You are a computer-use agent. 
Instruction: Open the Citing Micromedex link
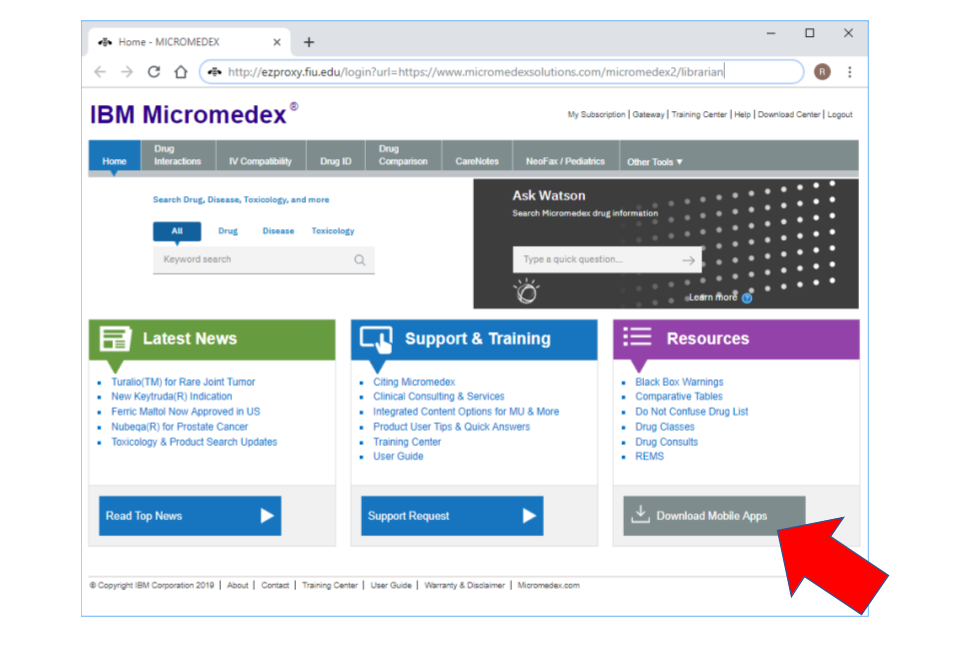pyautogui.click(x=414, y=382)
